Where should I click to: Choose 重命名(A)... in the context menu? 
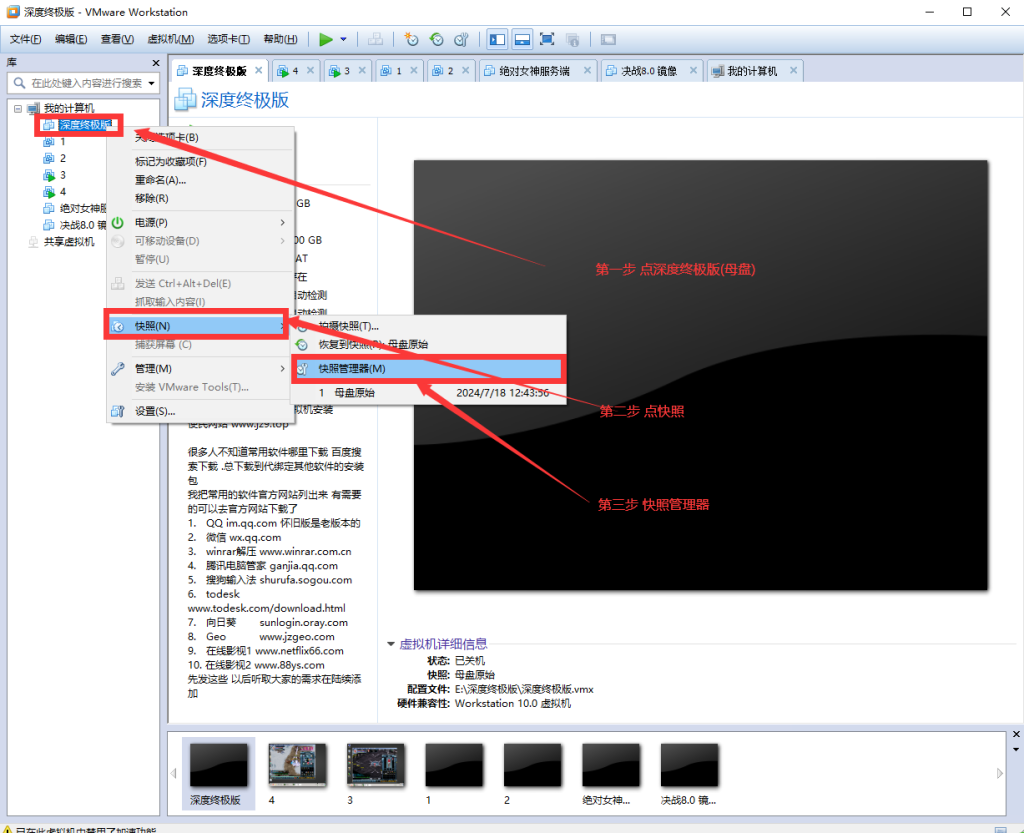tap(201, 180)
